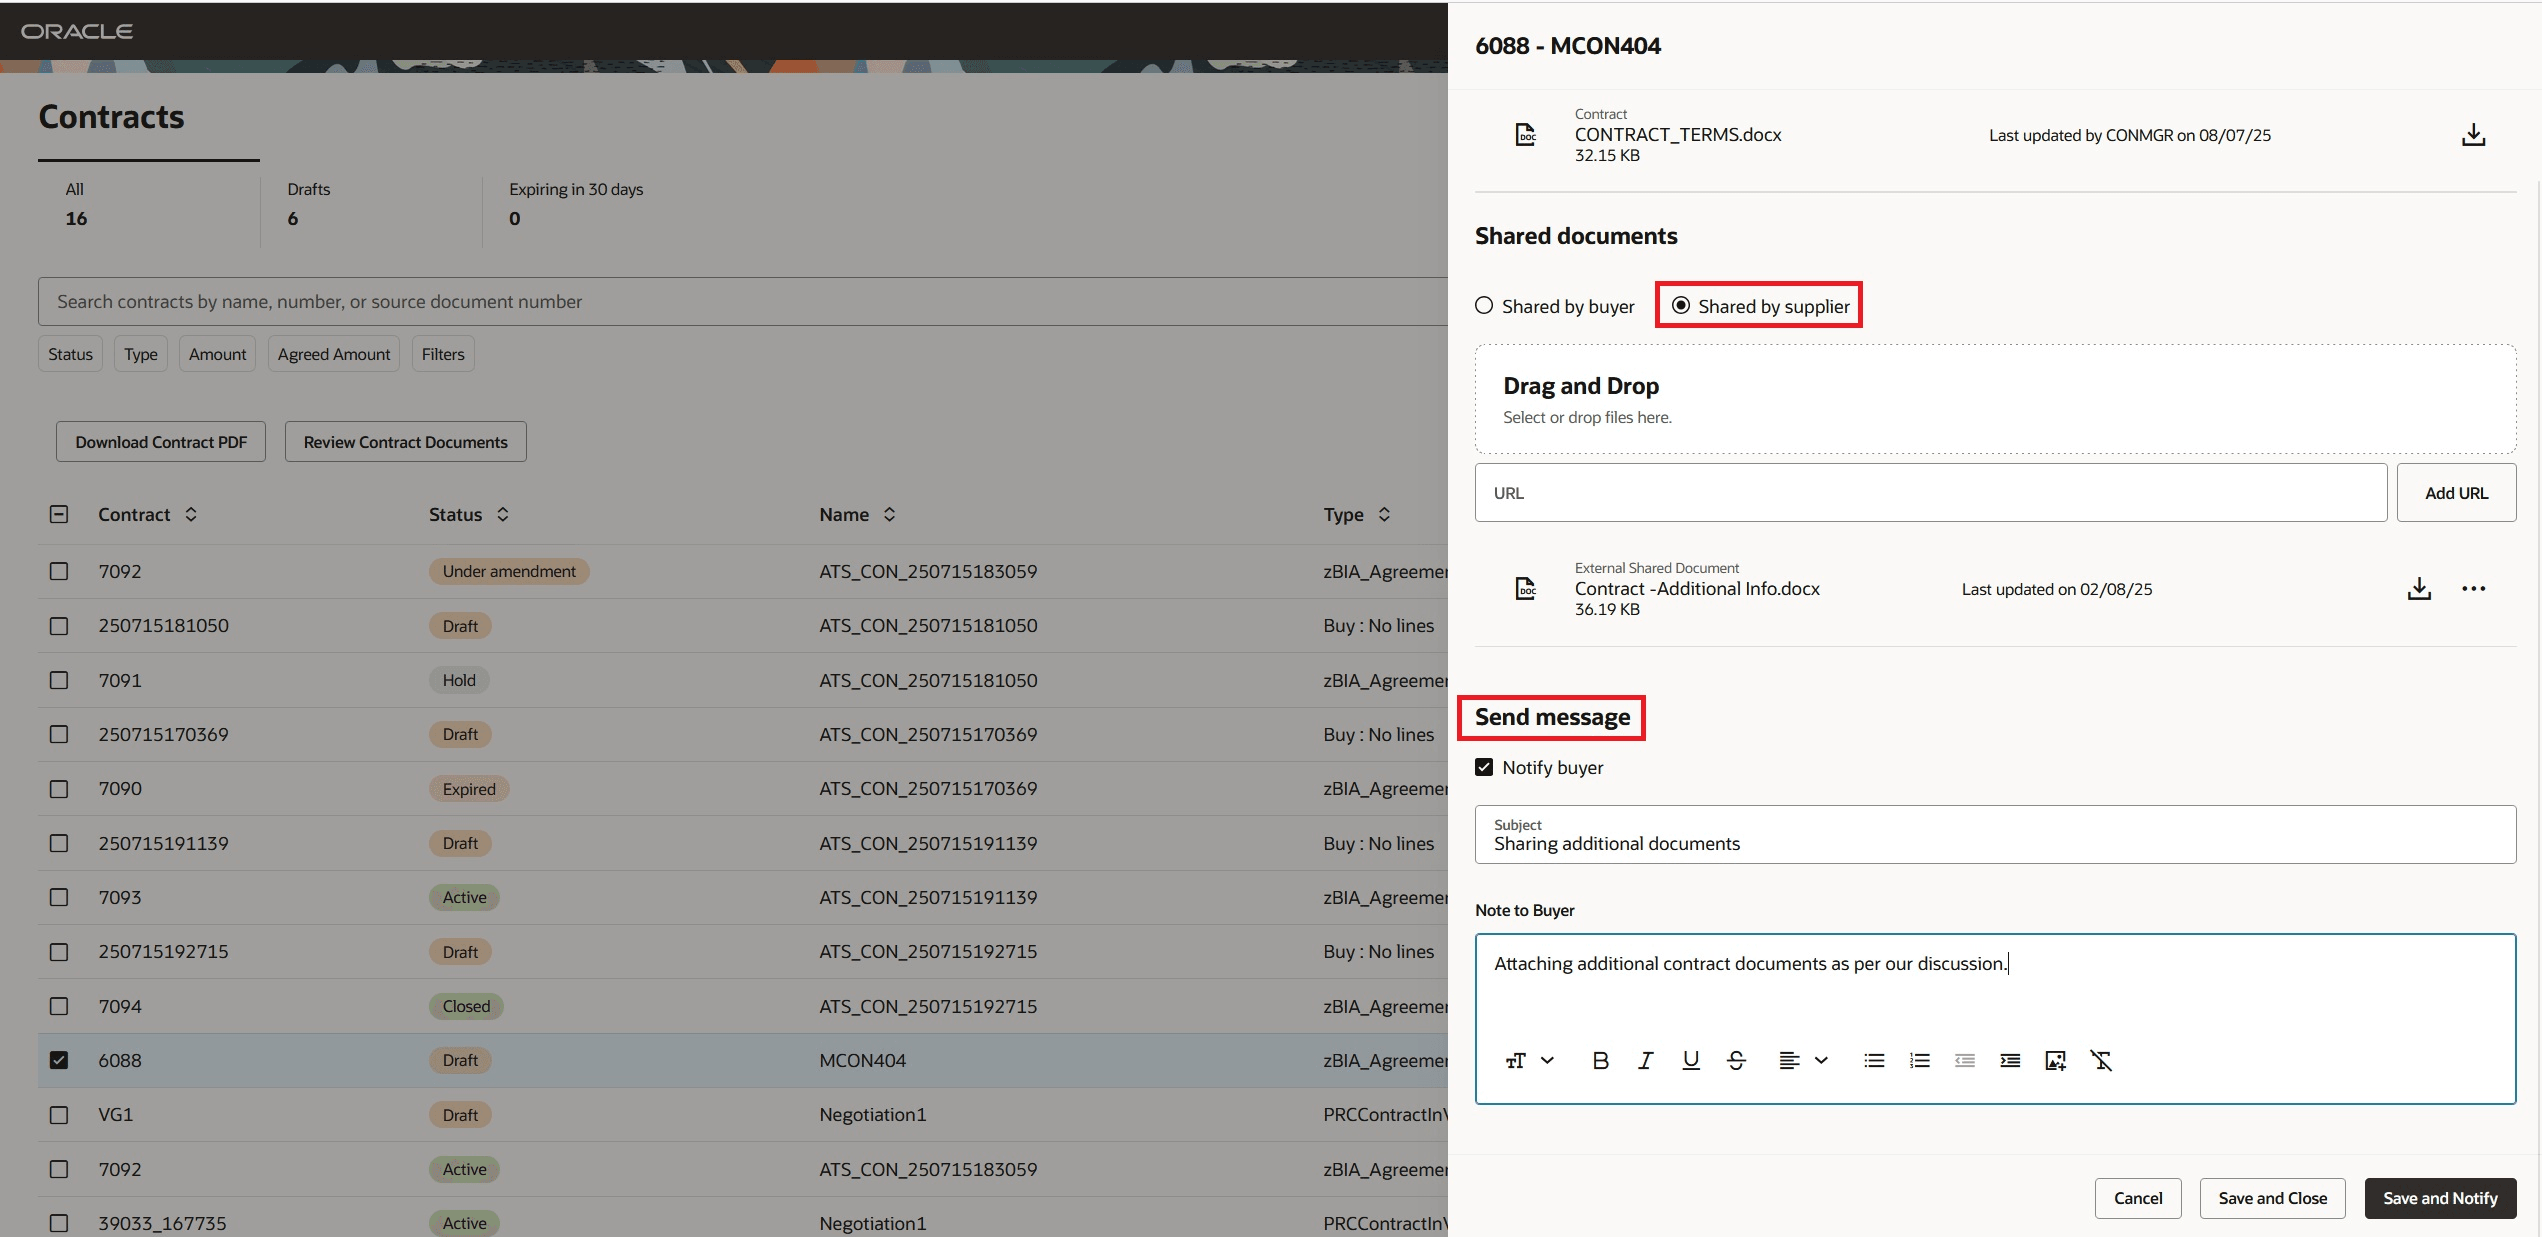Screen dimensions: 2542x1237
Task: Clear formatting in the note editor
Action: point(2101,1061)
